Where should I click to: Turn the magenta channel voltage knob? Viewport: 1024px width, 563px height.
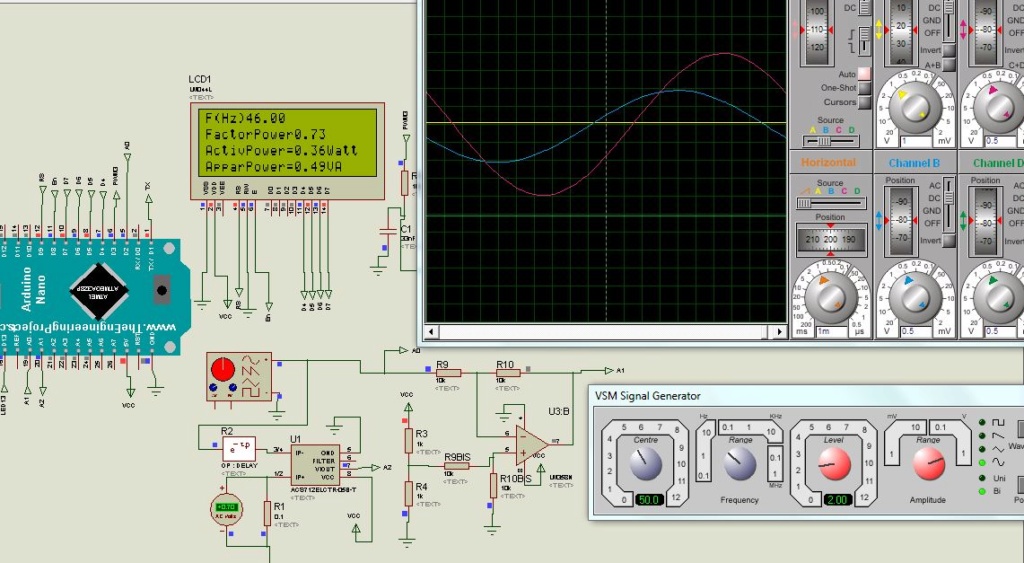pos(999,108)
